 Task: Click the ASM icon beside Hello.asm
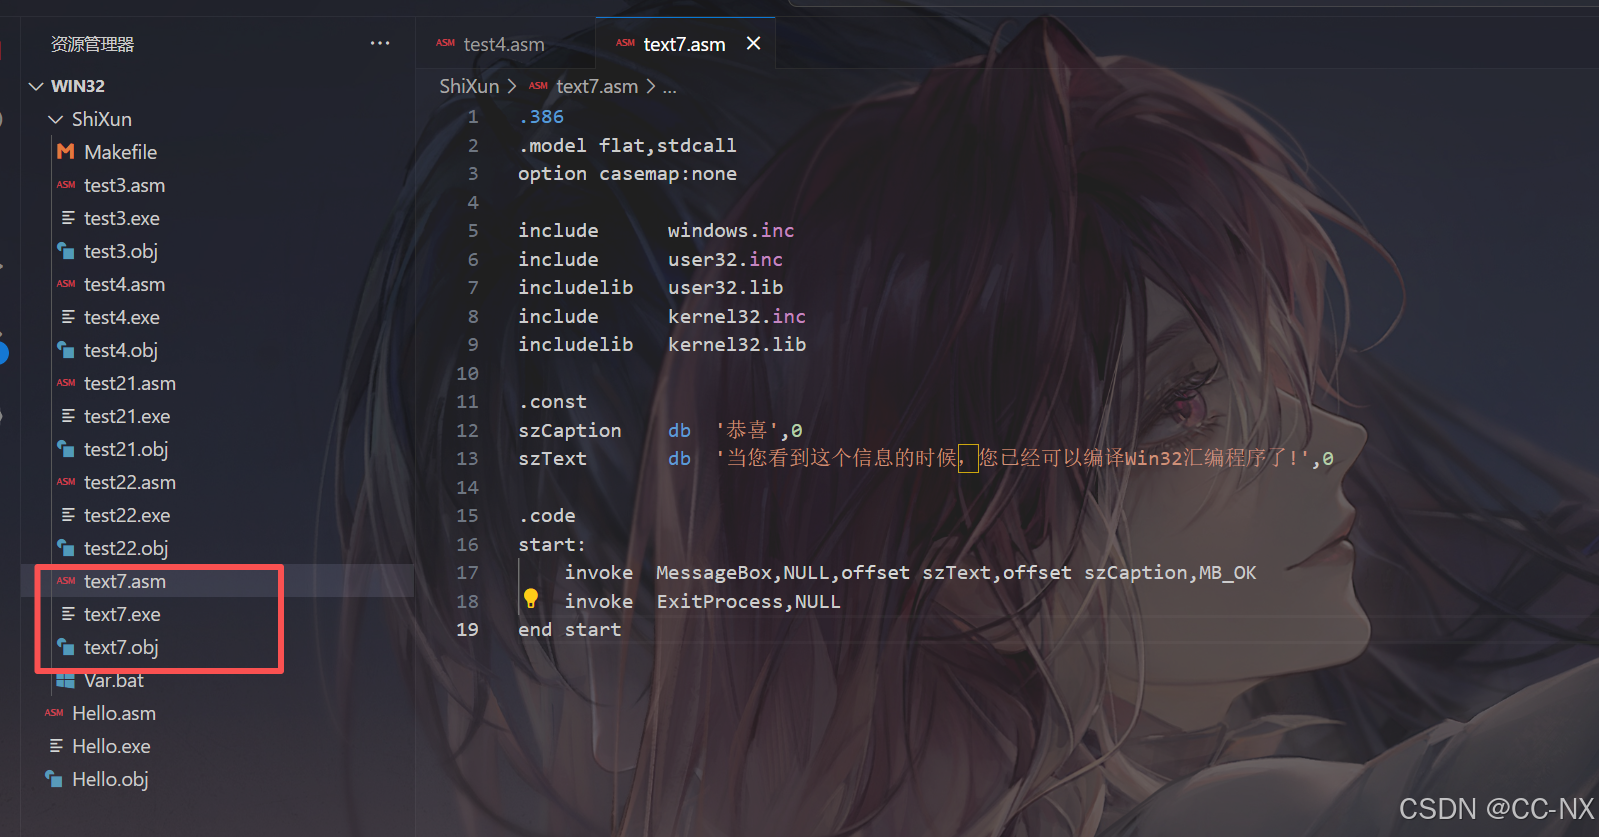(54, 713)
